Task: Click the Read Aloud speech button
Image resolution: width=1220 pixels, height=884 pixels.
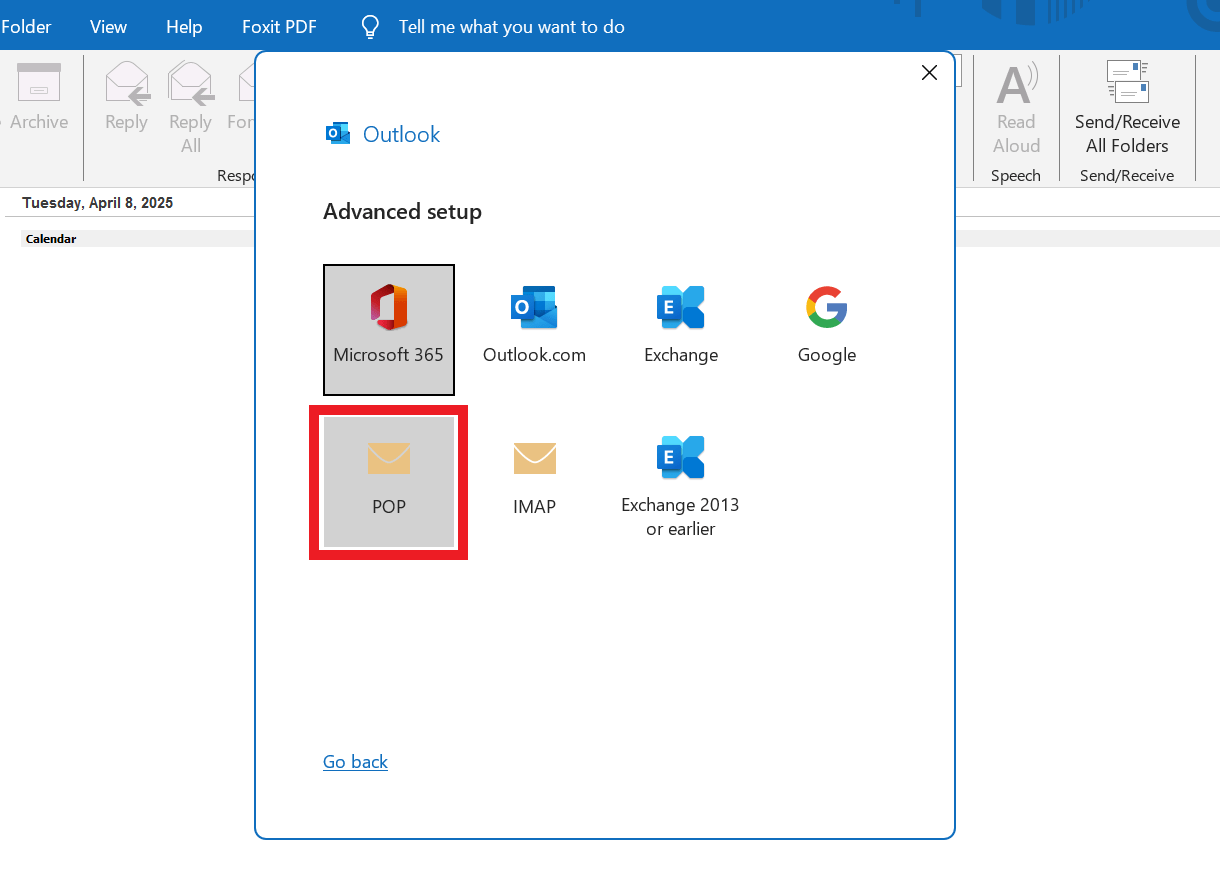Action: point(1016,108)
